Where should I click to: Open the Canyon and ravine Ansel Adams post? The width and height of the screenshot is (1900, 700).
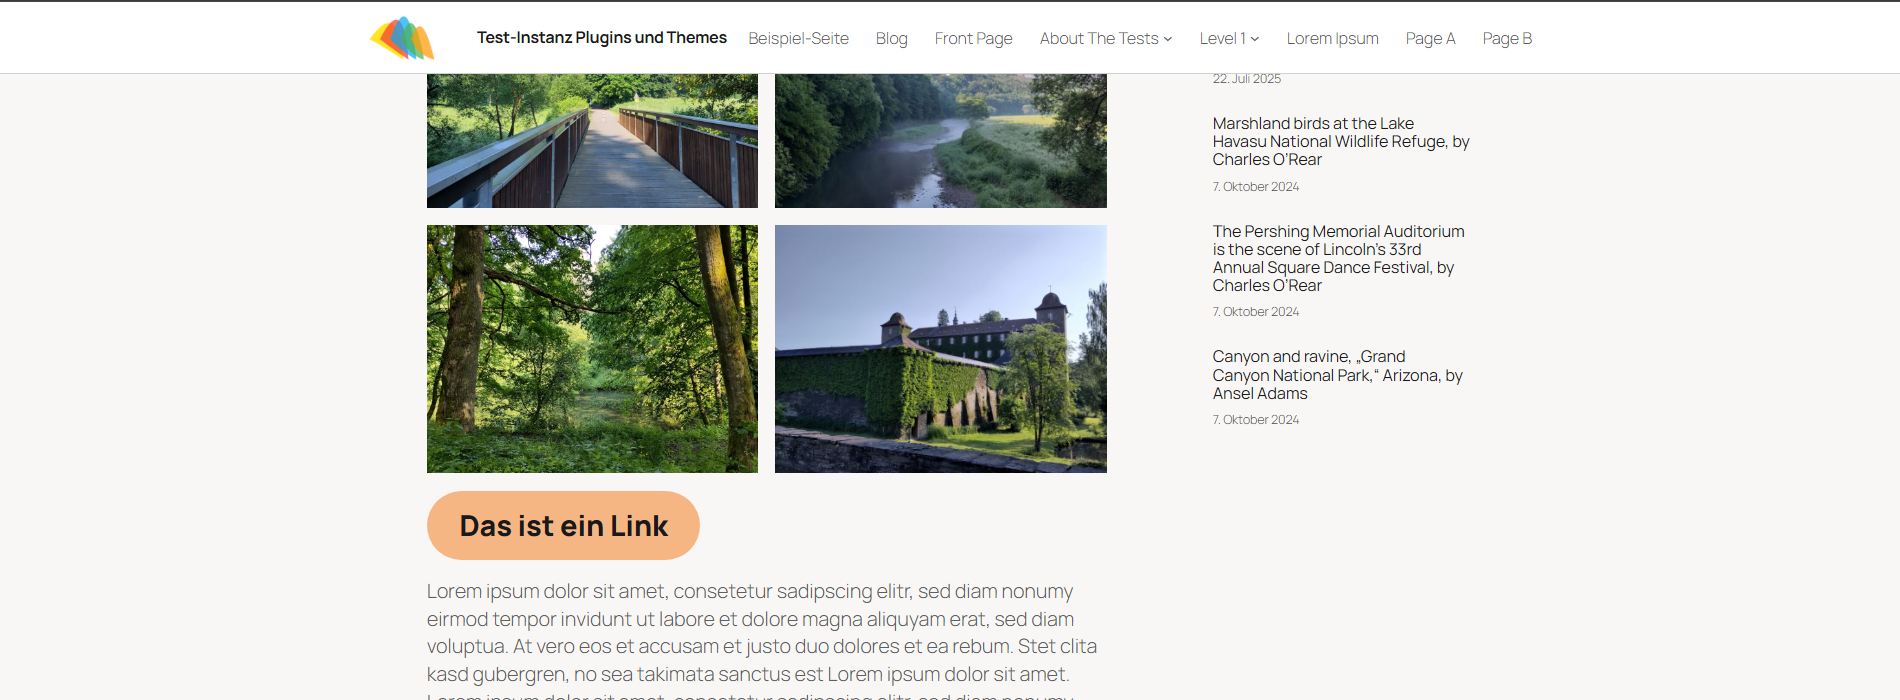[x=1337, y=375]
